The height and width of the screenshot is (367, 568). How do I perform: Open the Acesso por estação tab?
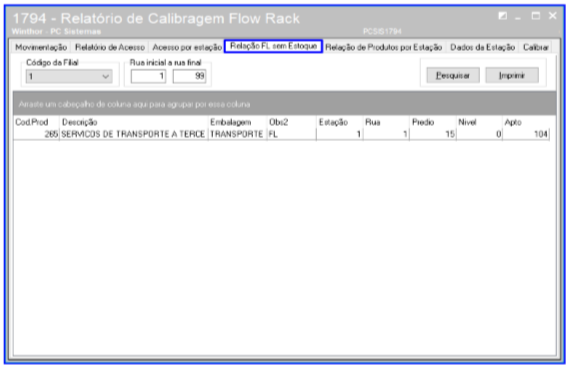(x=187, y=47)
